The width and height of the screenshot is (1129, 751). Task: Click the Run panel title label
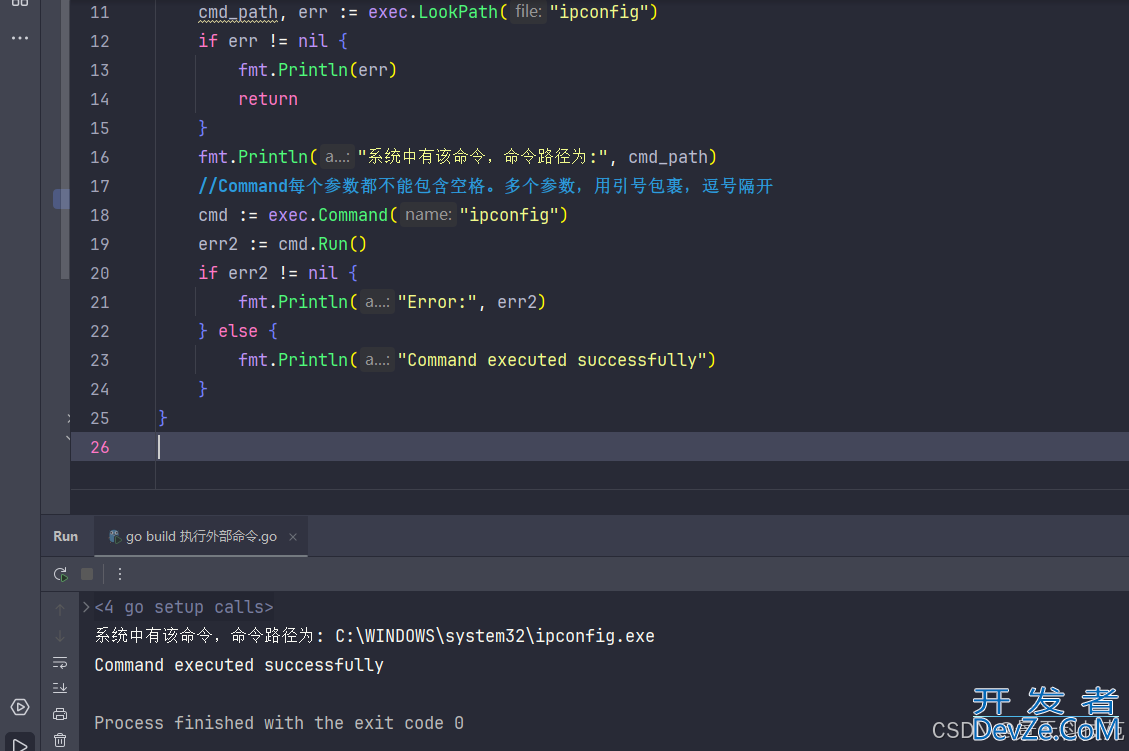(66, 536)
